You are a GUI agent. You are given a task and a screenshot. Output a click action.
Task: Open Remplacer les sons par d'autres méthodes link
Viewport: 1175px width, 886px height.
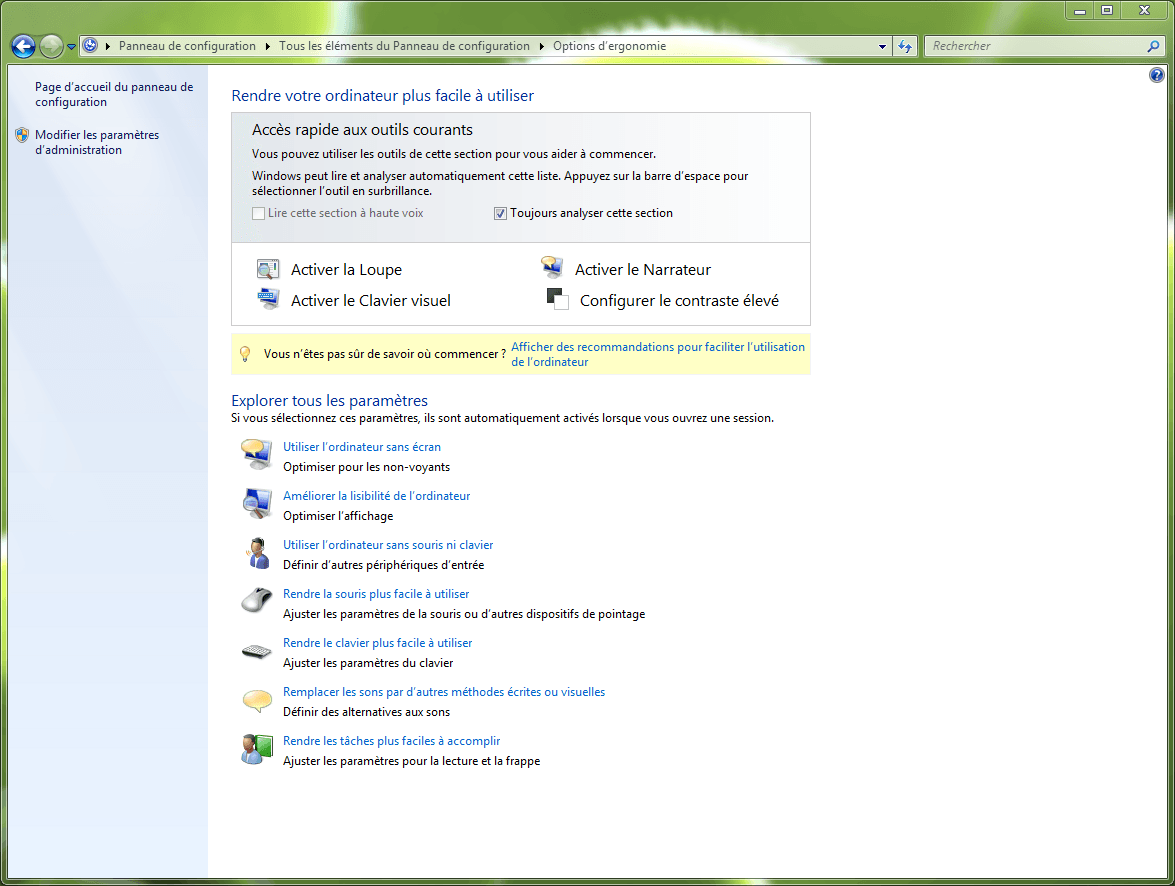coord(444,692)
